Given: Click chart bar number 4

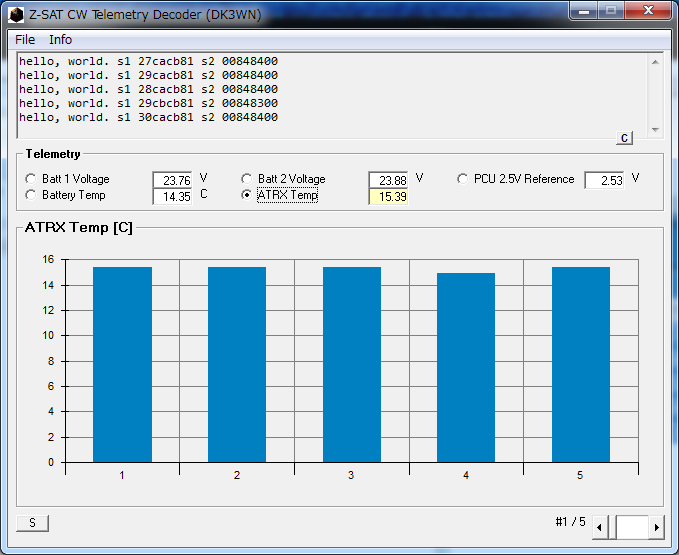Looking at the screenshot, I should point(466,368).
